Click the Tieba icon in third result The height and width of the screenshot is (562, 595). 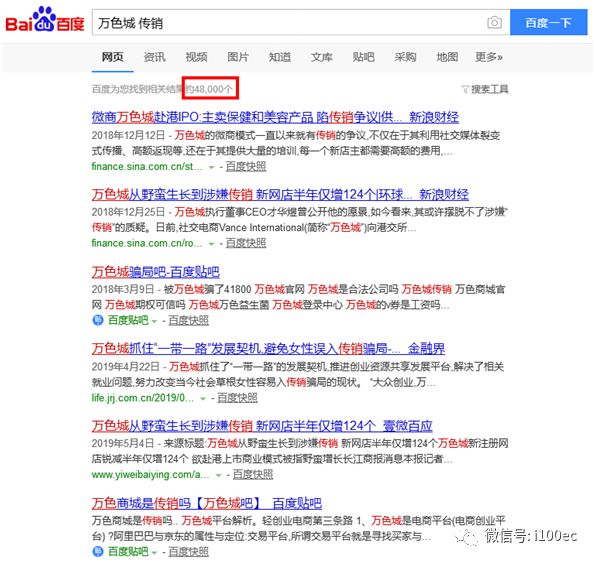tap(98, 320)
